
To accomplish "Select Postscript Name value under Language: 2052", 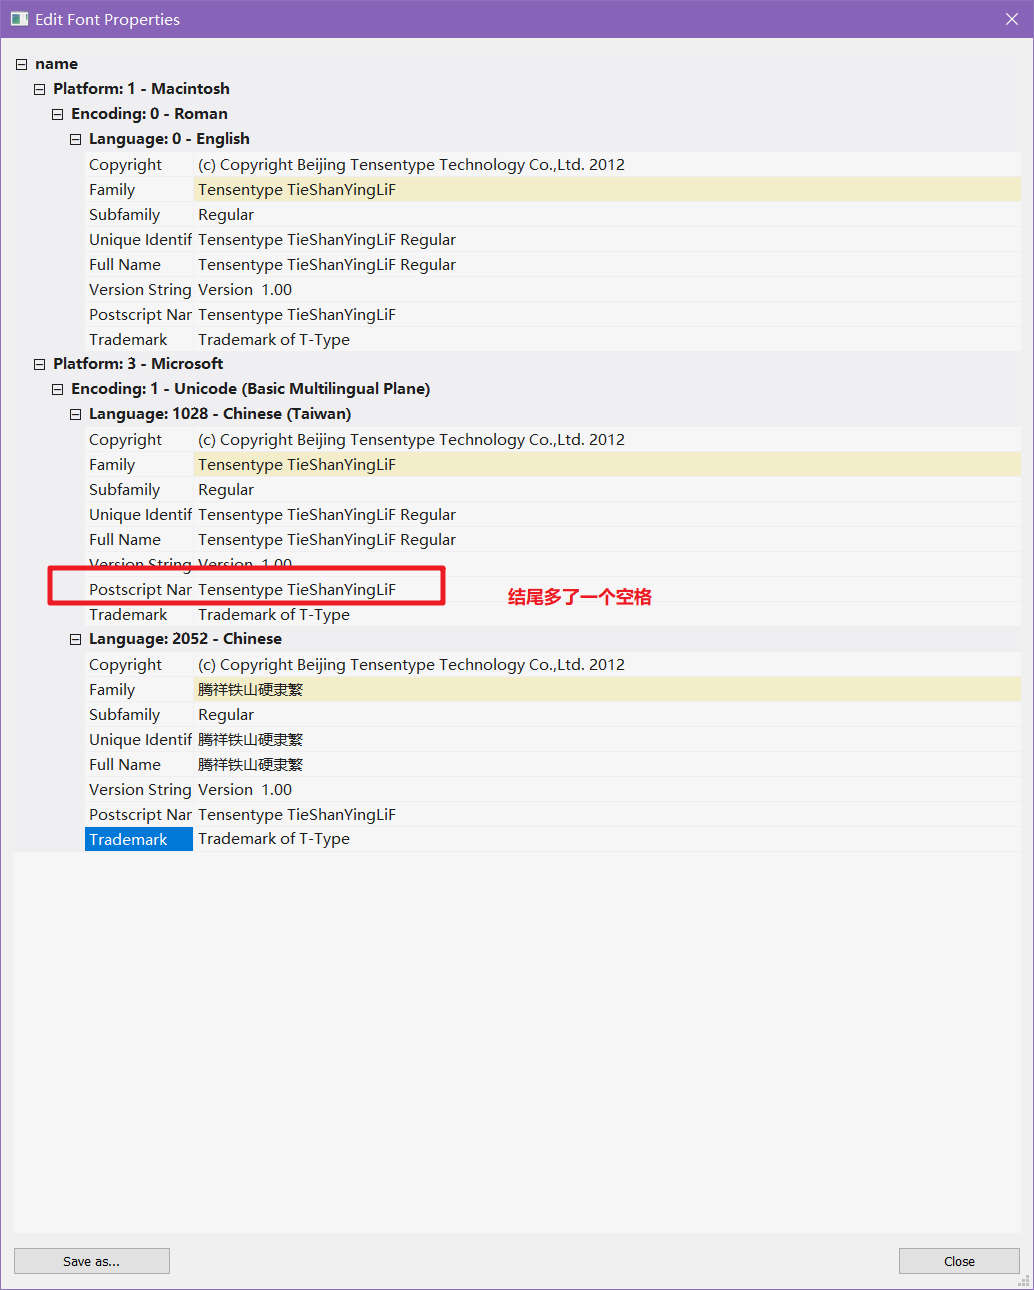I will coord(607,814).
